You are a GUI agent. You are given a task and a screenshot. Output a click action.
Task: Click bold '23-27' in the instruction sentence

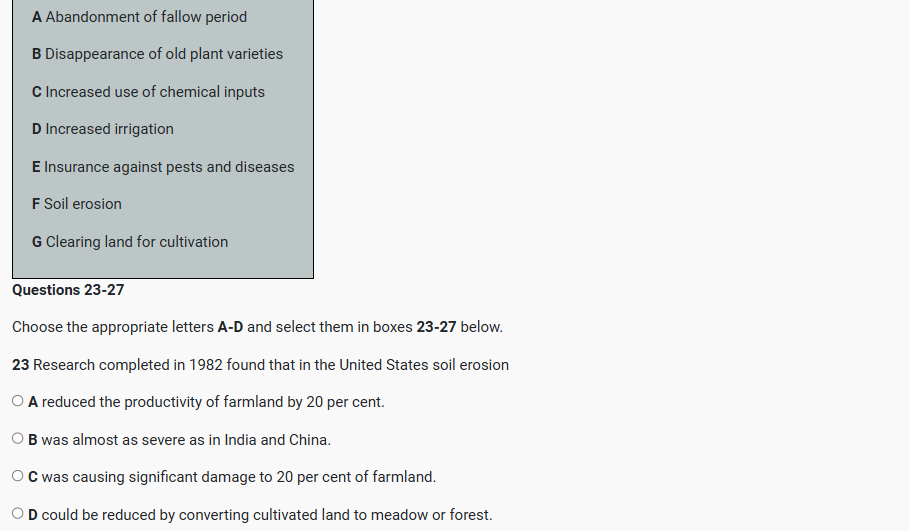(436, 327)
